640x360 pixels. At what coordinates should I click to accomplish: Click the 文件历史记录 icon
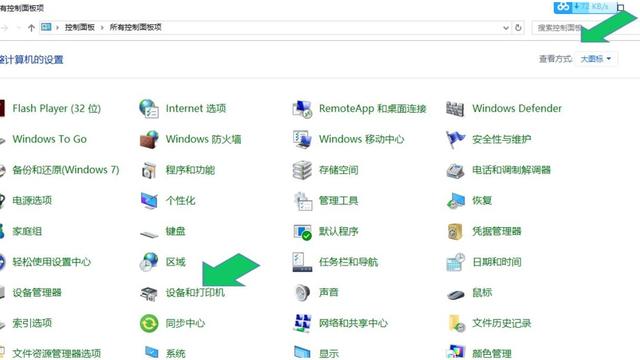coord(457,323)
